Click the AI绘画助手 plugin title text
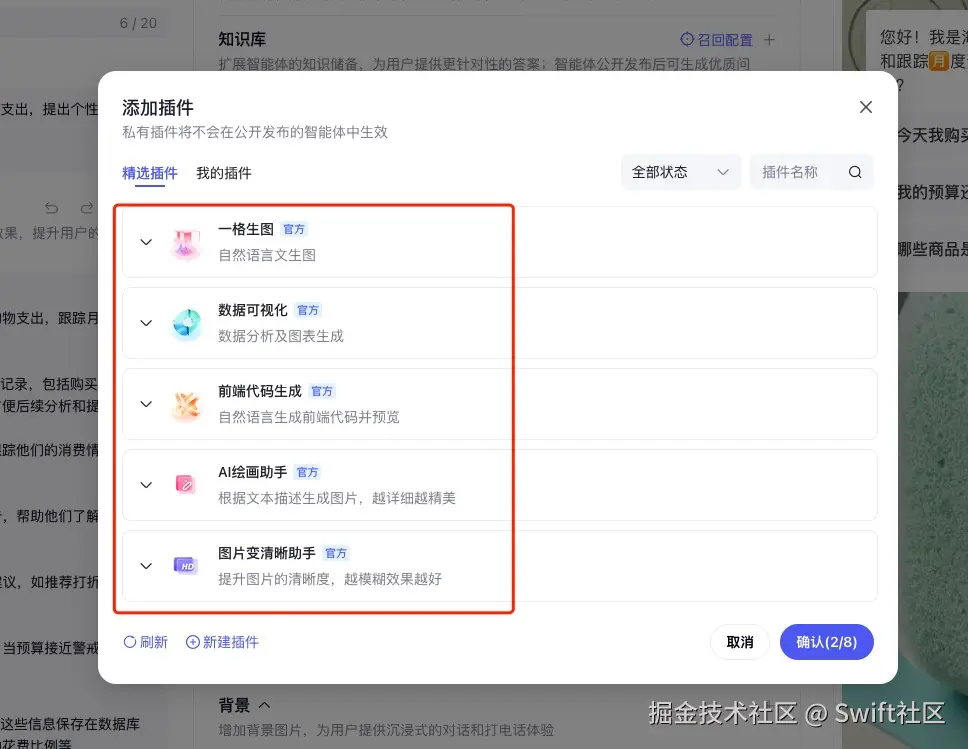Viewport: 968px width, 749px height. point(252,472)
